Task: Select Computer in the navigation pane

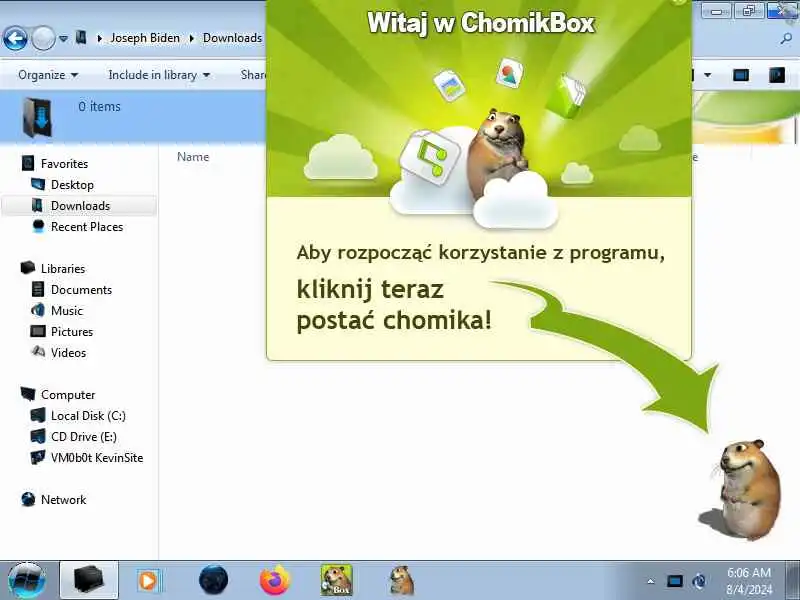Action: click(68, 395)
